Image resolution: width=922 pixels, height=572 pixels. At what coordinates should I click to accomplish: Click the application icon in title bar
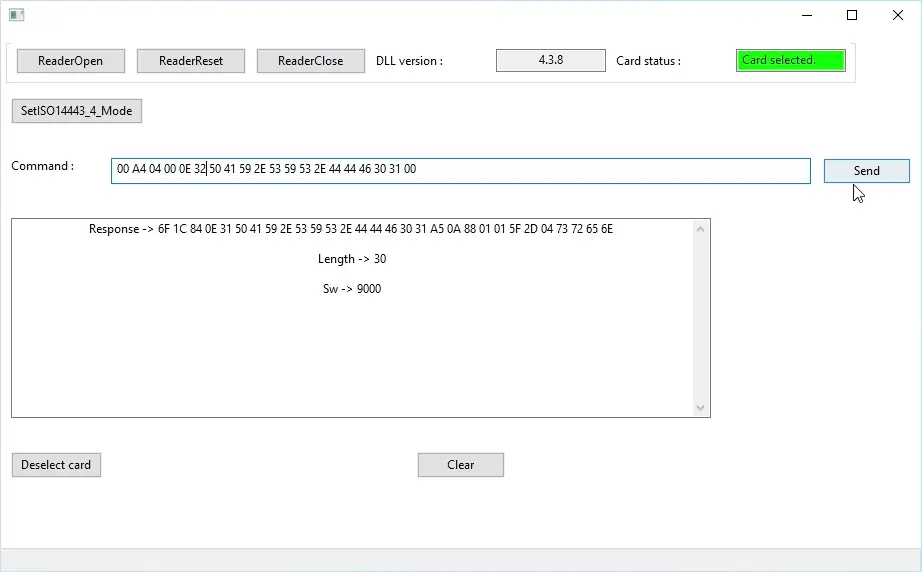coord(16,15)
